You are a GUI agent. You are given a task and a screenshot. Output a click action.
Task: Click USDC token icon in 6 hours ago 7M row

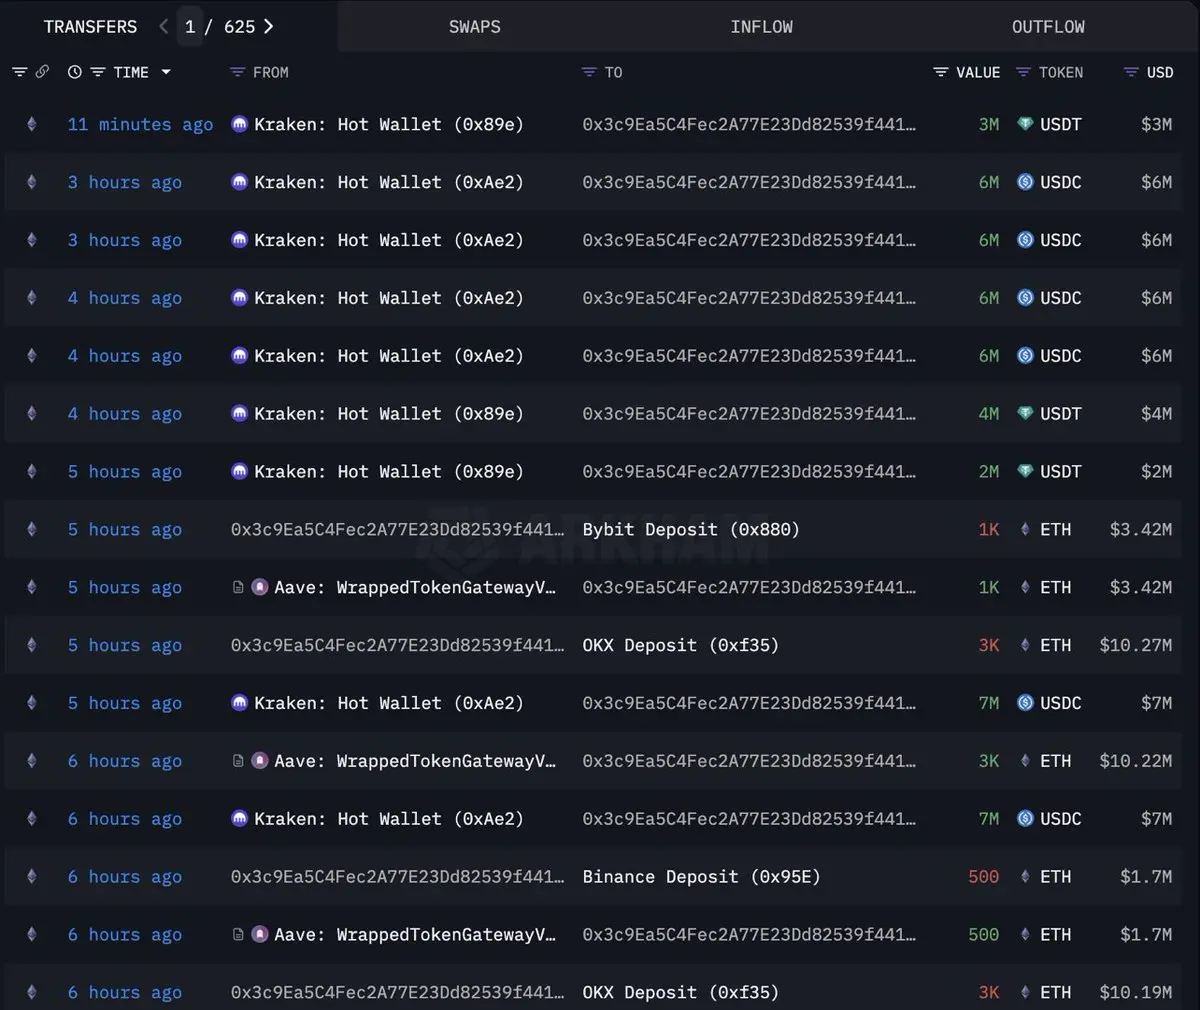point(1025,818)
